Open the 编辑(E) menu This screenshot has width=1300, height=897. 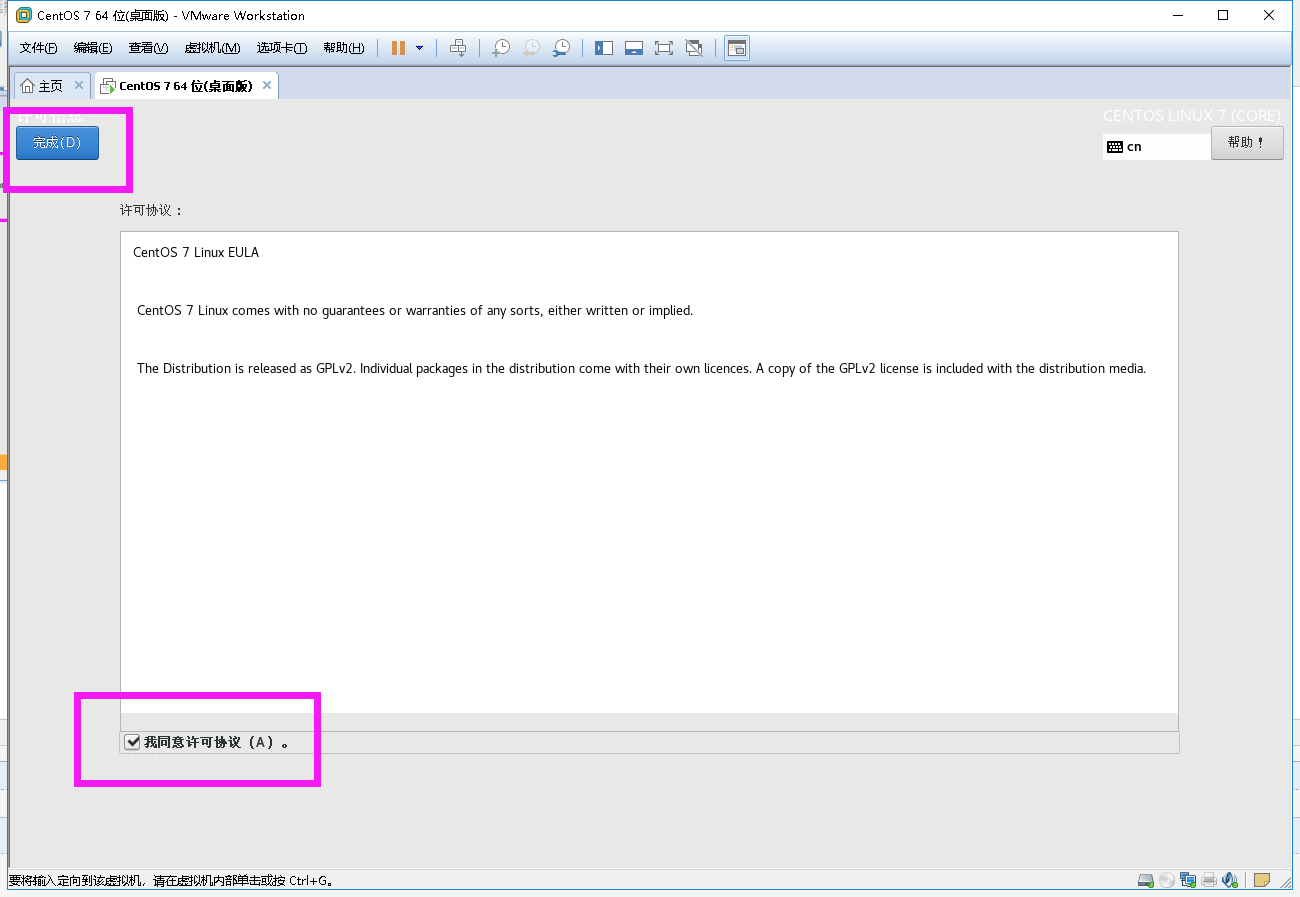pos(93,48)
